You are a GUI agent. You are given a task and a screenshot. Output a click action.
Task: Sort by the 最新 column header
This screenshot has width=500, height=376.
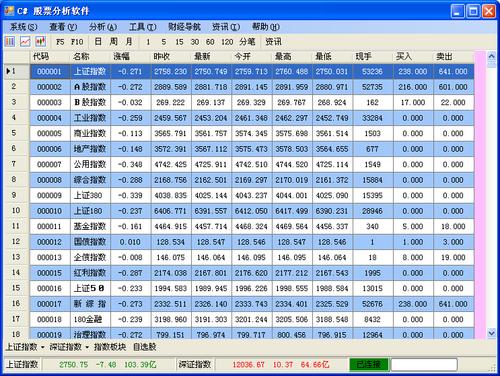coord(211,57)
